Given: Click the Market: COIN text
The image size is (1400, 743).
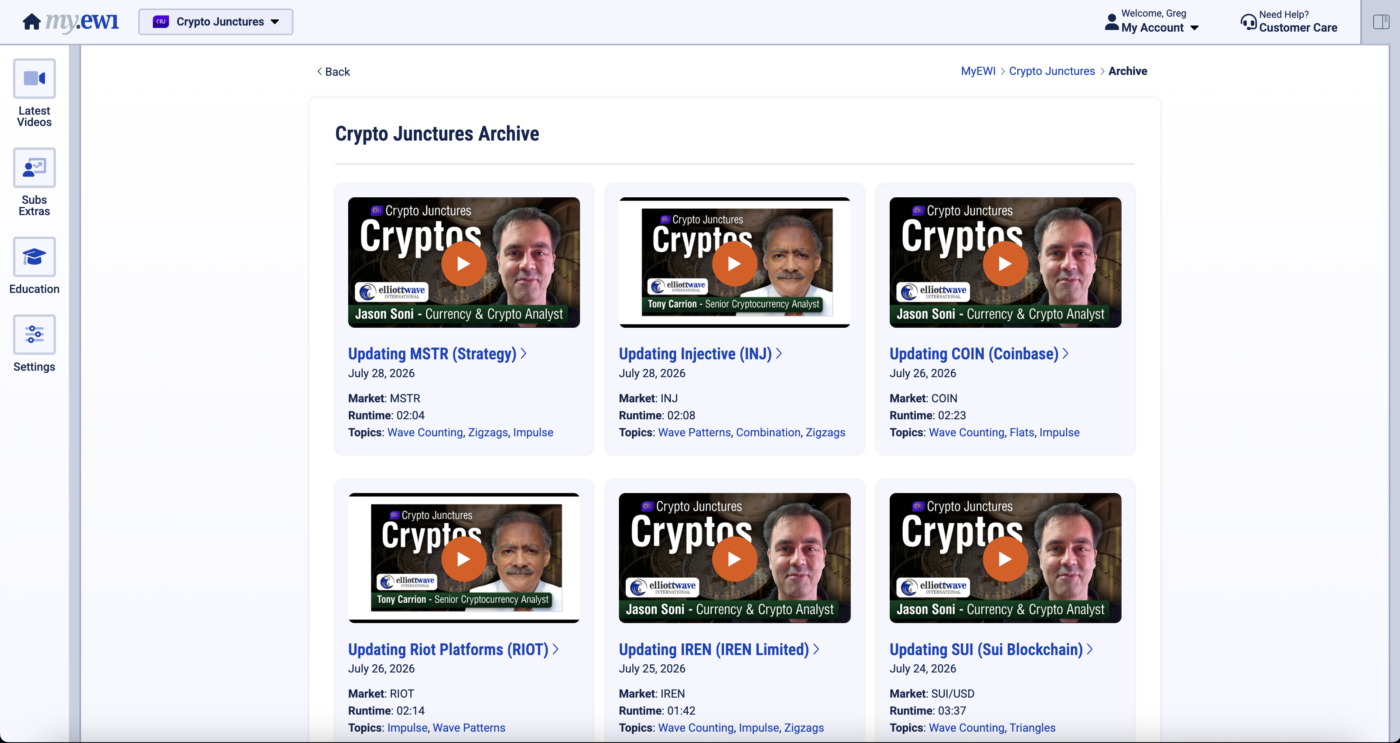Looking at the screenshot, I should click(x=924, y=398).
